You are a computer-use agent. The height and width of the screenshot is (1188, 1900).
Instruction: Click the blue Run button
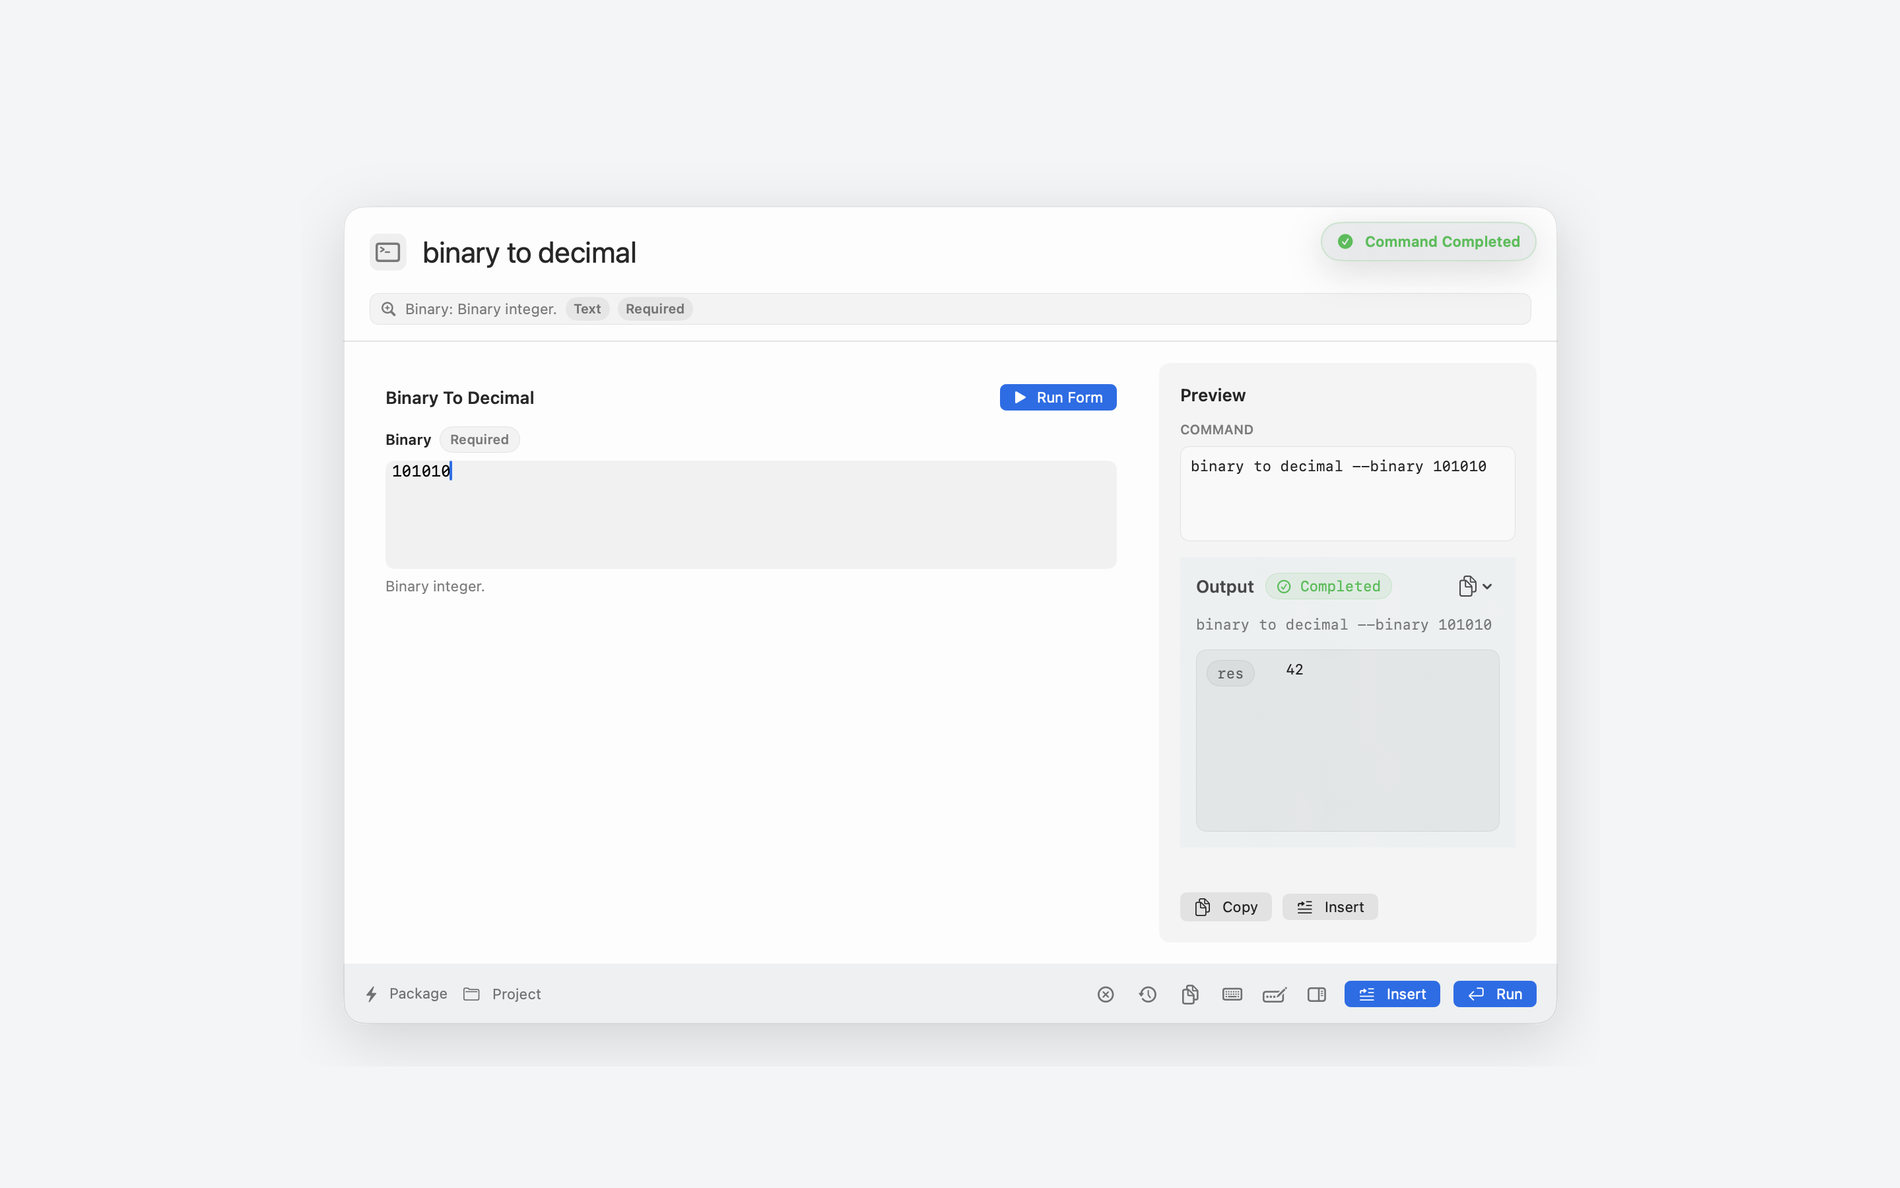click(1495, 994)
